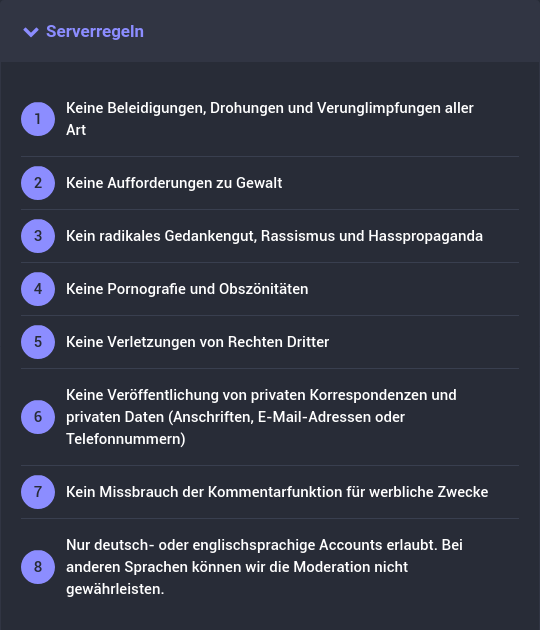Viewport: 540px width, 630px height.
Task: Select the number 3 rule badge
Action: [x=38, y=236]
